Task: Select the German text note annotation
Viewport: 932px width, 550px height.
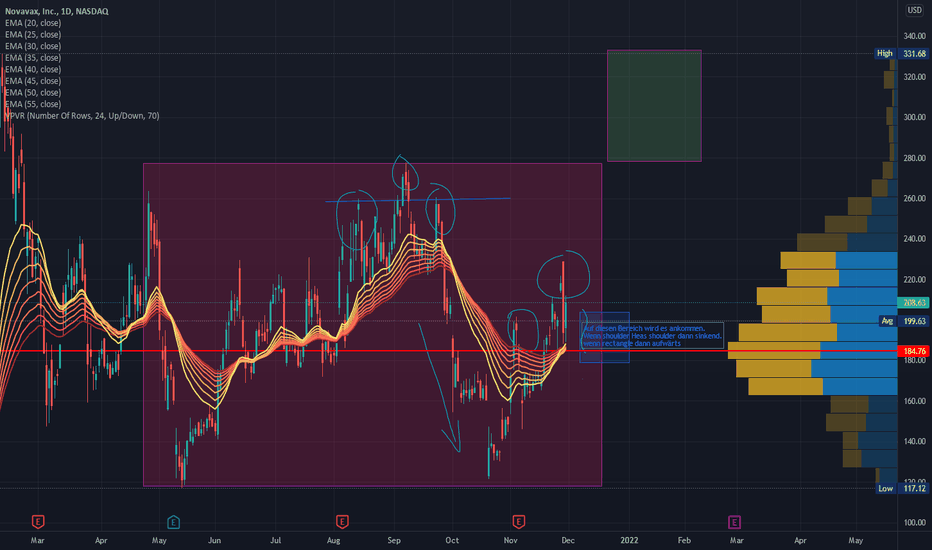Action: (652, 336)
